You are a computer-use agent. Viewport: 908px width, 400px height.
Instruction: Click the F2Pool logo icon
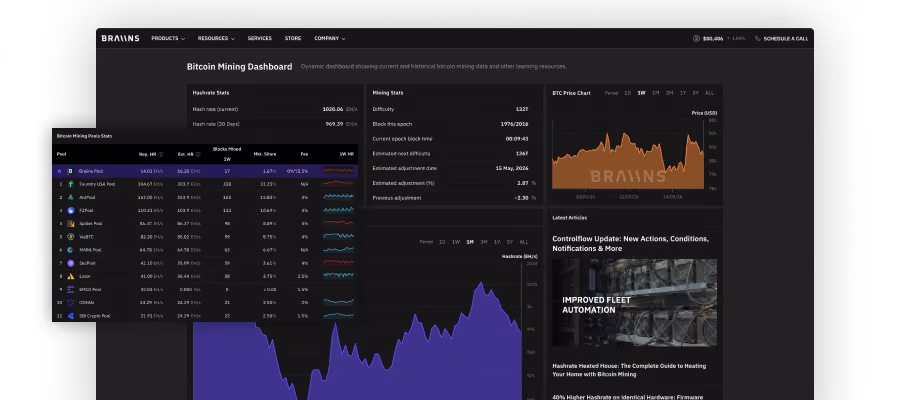click(71, 211)
